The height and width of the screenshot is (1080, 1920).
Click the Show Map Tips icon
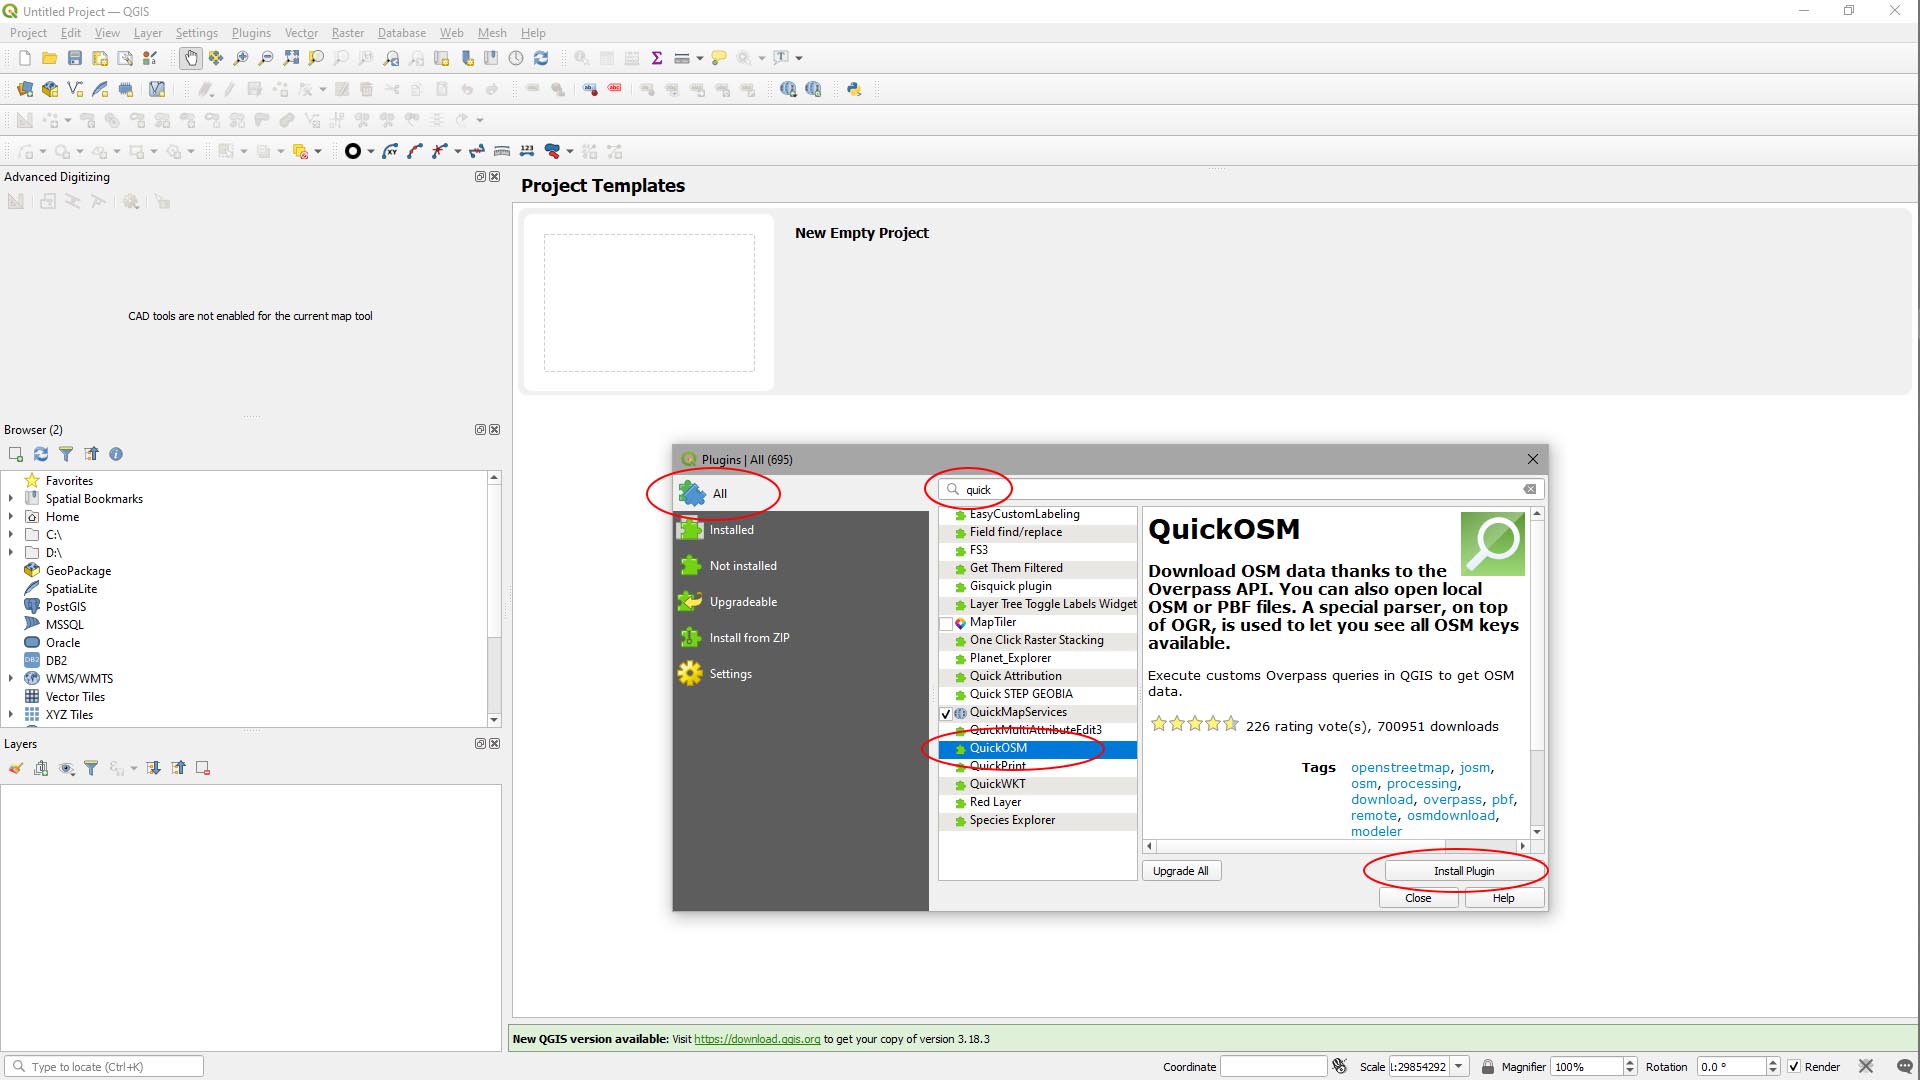[x=719, y=58]
